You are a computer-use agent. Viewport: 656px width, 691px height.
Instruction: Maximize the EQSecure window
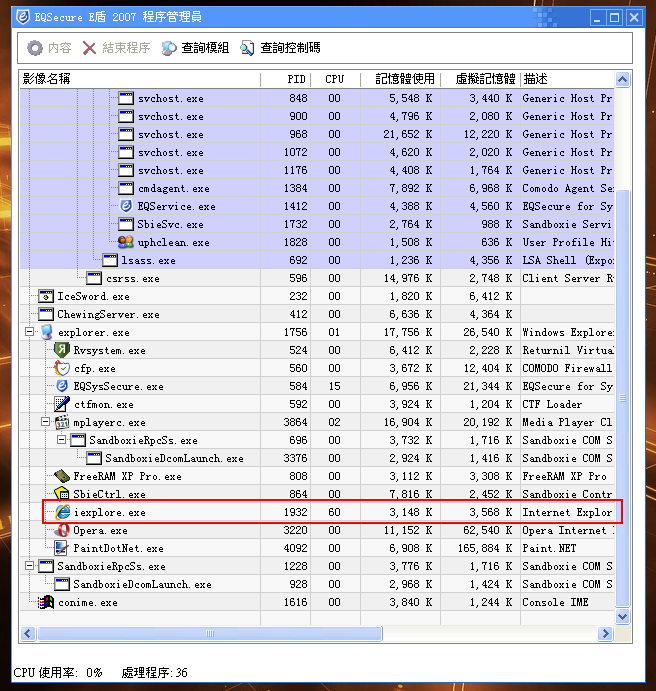[x=615, y=18]
